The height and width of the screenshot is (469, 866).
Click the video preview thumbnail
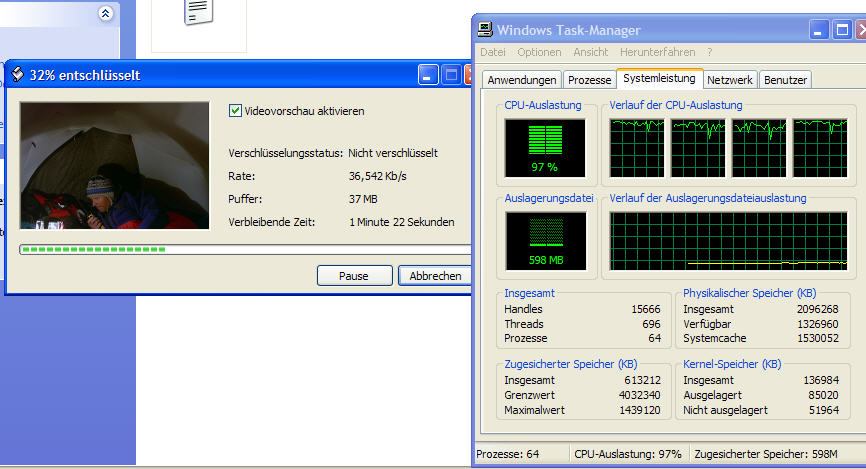[x=115, y=165]
